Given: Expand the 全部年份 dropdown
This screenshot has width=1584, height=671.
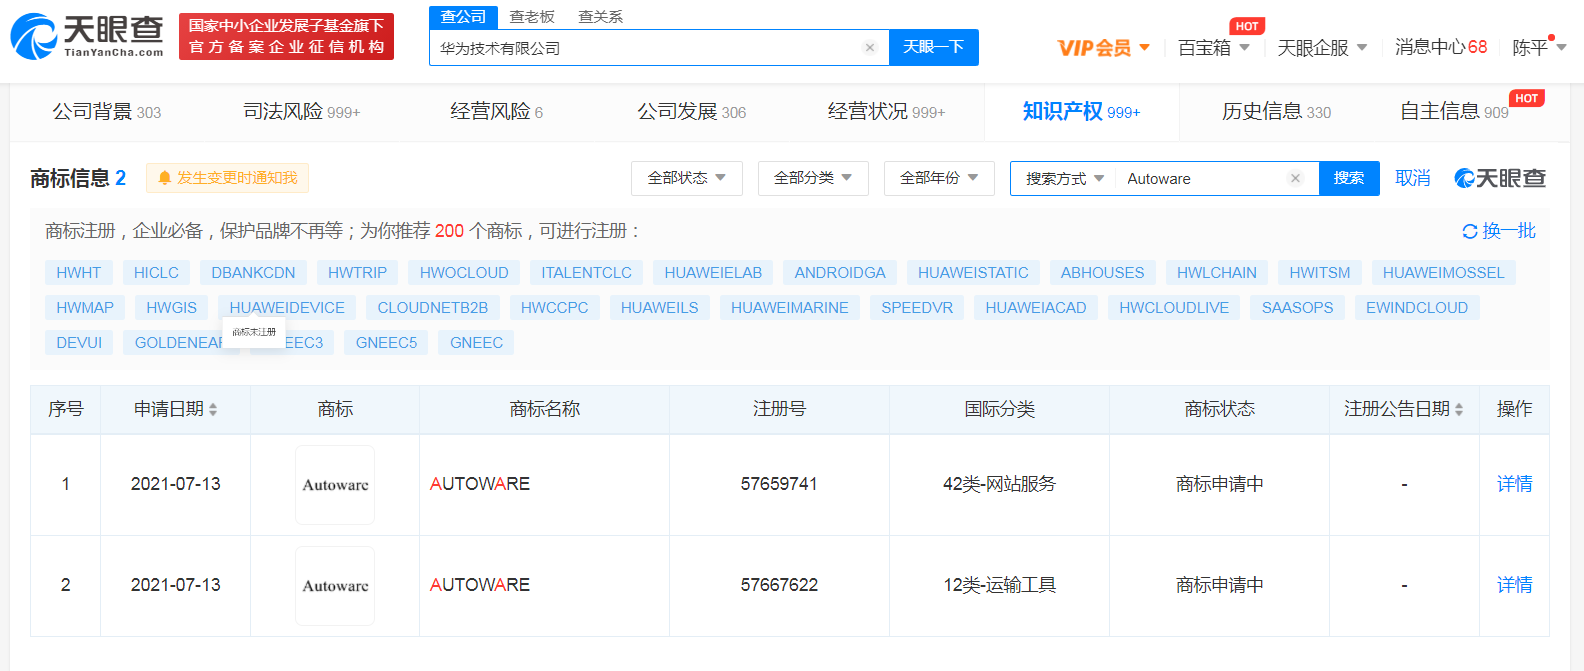Looking at the screenshot, I should pyautogui.click(x=939, y=178).
